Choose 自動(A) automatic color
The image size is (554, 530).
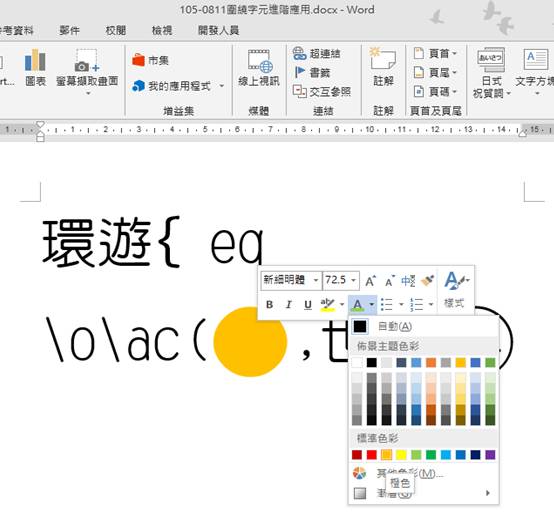click(424, 326)
